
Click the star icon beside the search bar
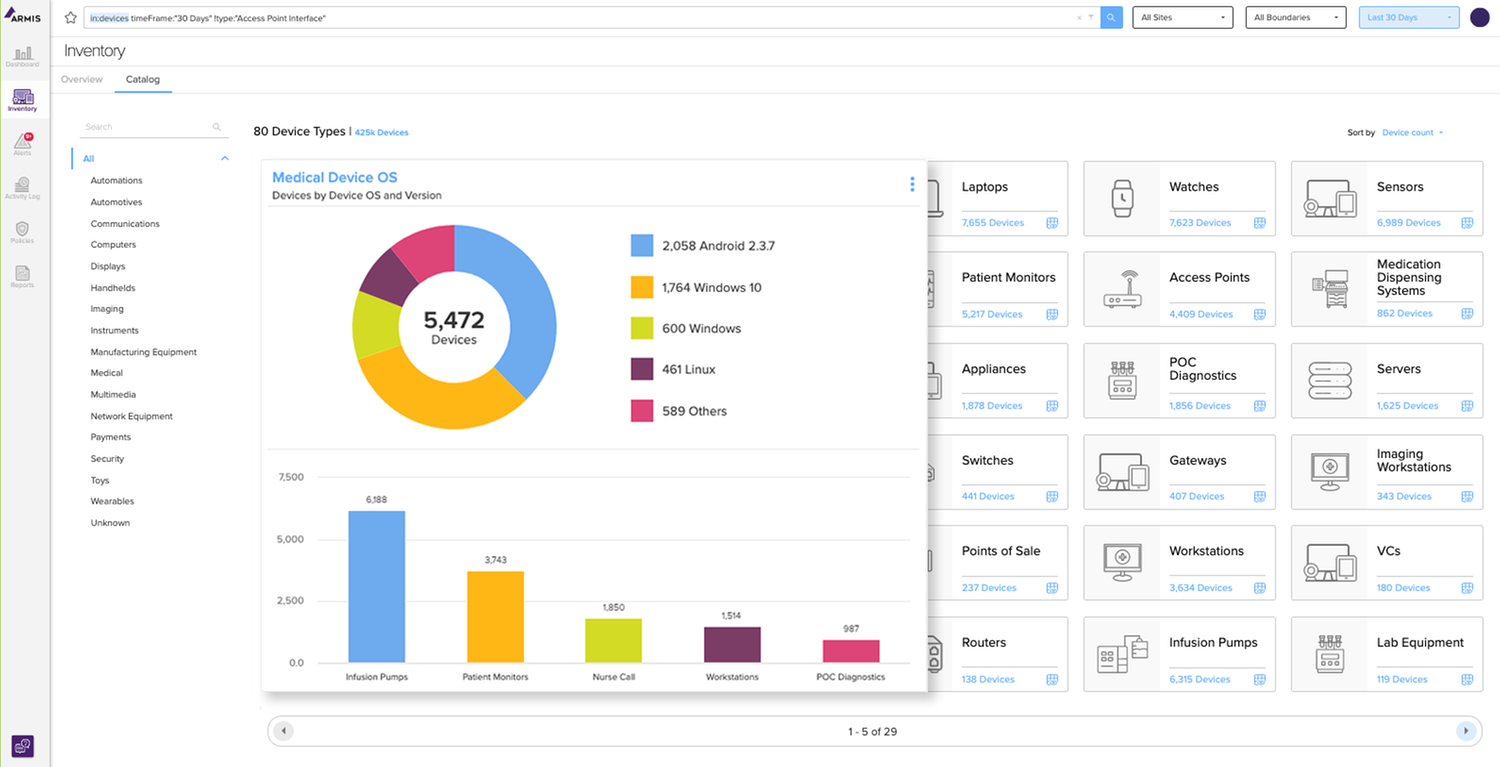(68, 17)
